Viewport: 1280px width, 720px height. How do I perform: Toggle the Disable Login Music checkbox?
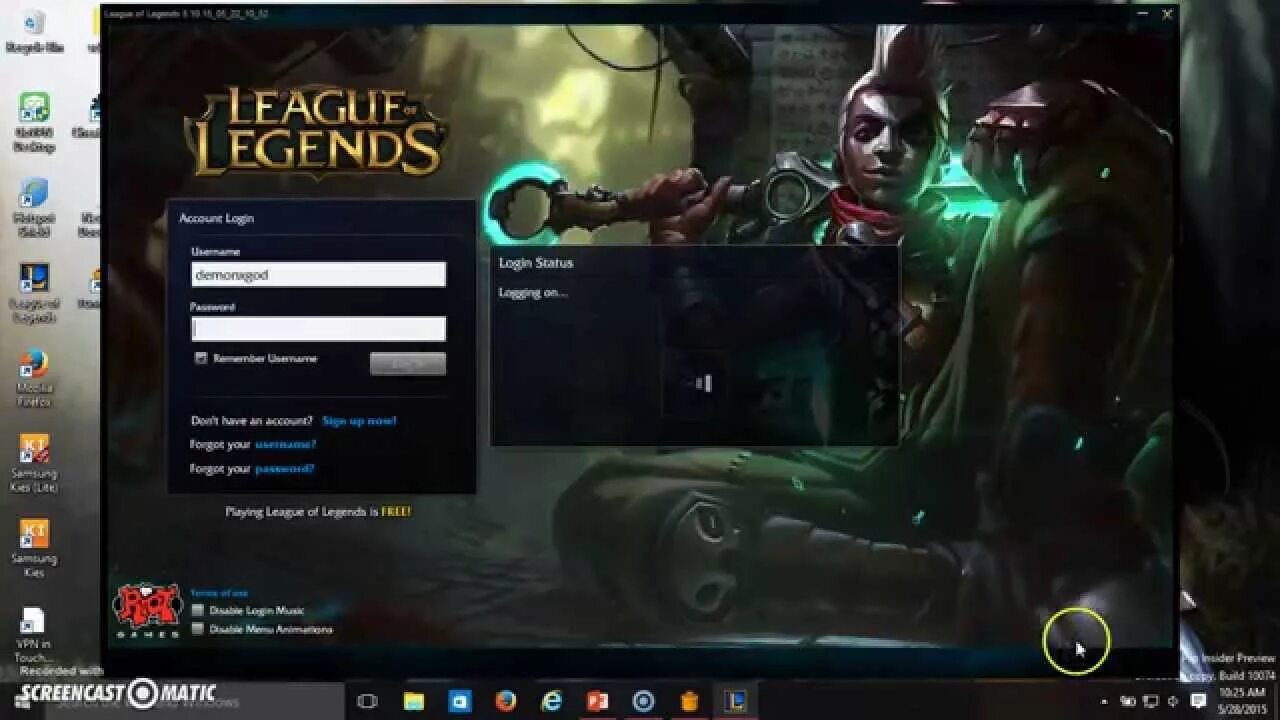[x=198, y=610]
